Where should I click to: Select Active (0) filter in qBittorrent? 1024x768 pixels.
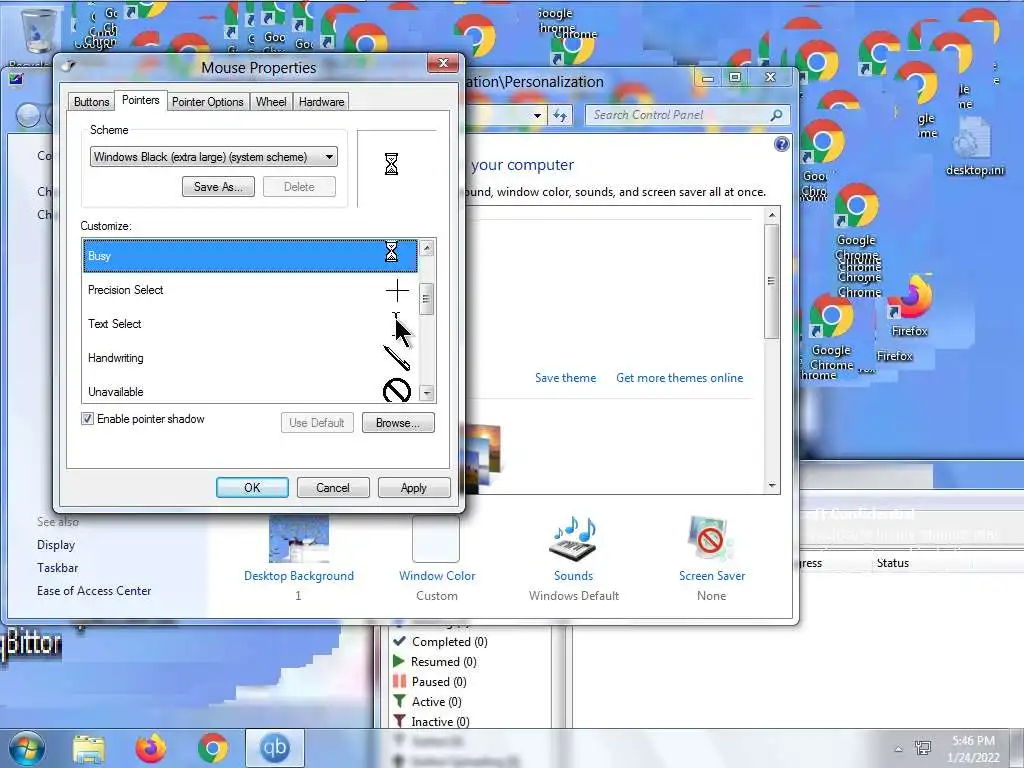click(x=427, y=701)
